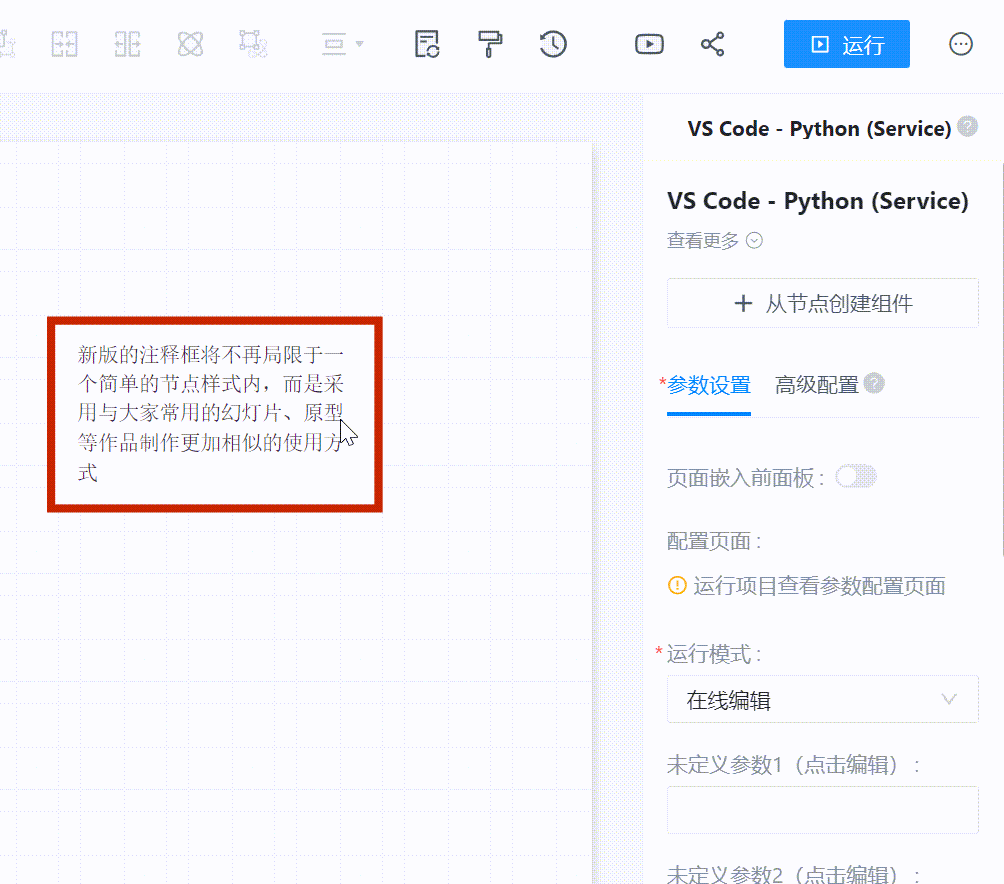Click the blue 运行 button

[x=846, y=44]
